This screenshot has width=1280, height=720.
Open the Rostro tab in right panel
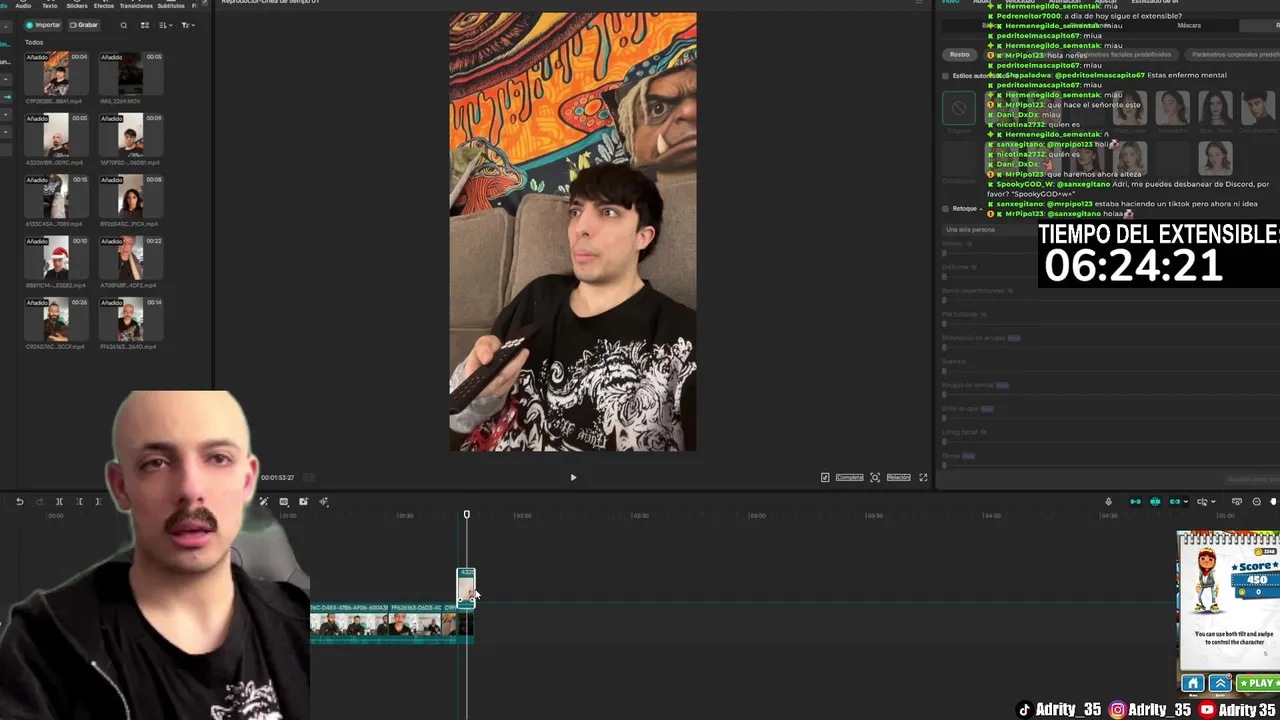click(960, 54)
